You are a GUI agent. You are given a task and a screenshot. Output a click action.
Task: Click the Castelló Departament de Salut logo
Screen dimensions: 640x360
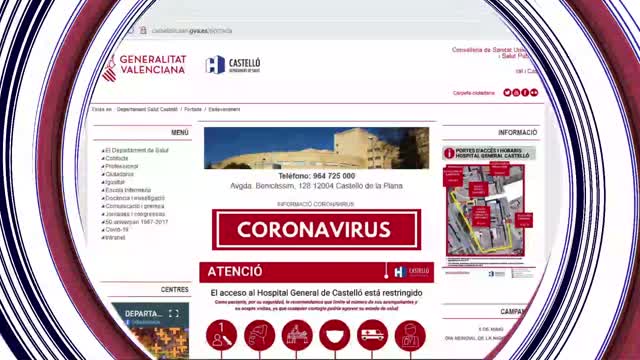[233, 65]
